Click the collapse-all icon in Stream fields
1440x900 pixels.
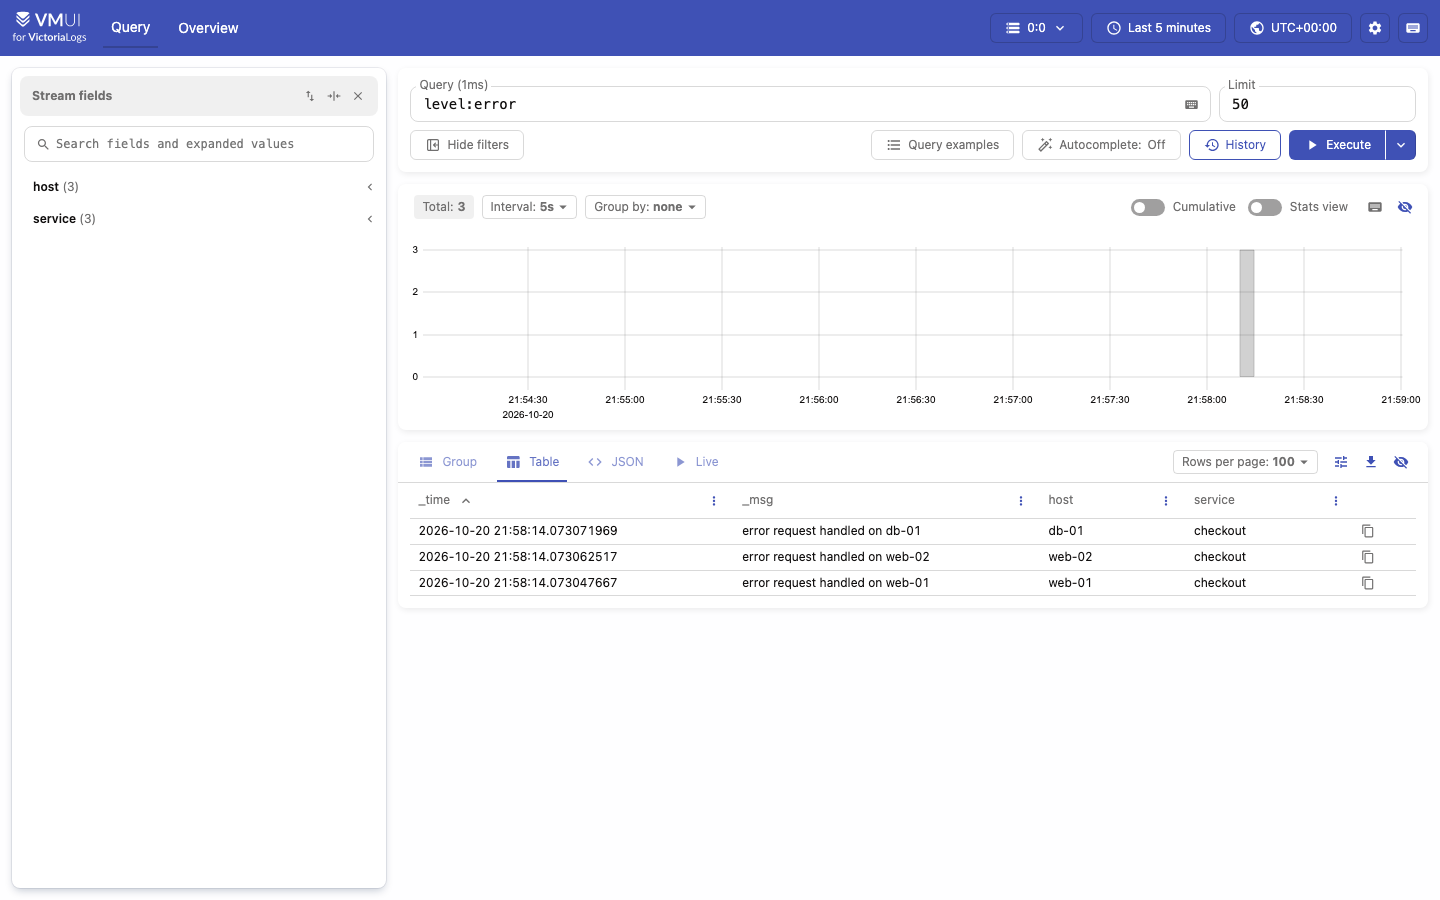334,96
